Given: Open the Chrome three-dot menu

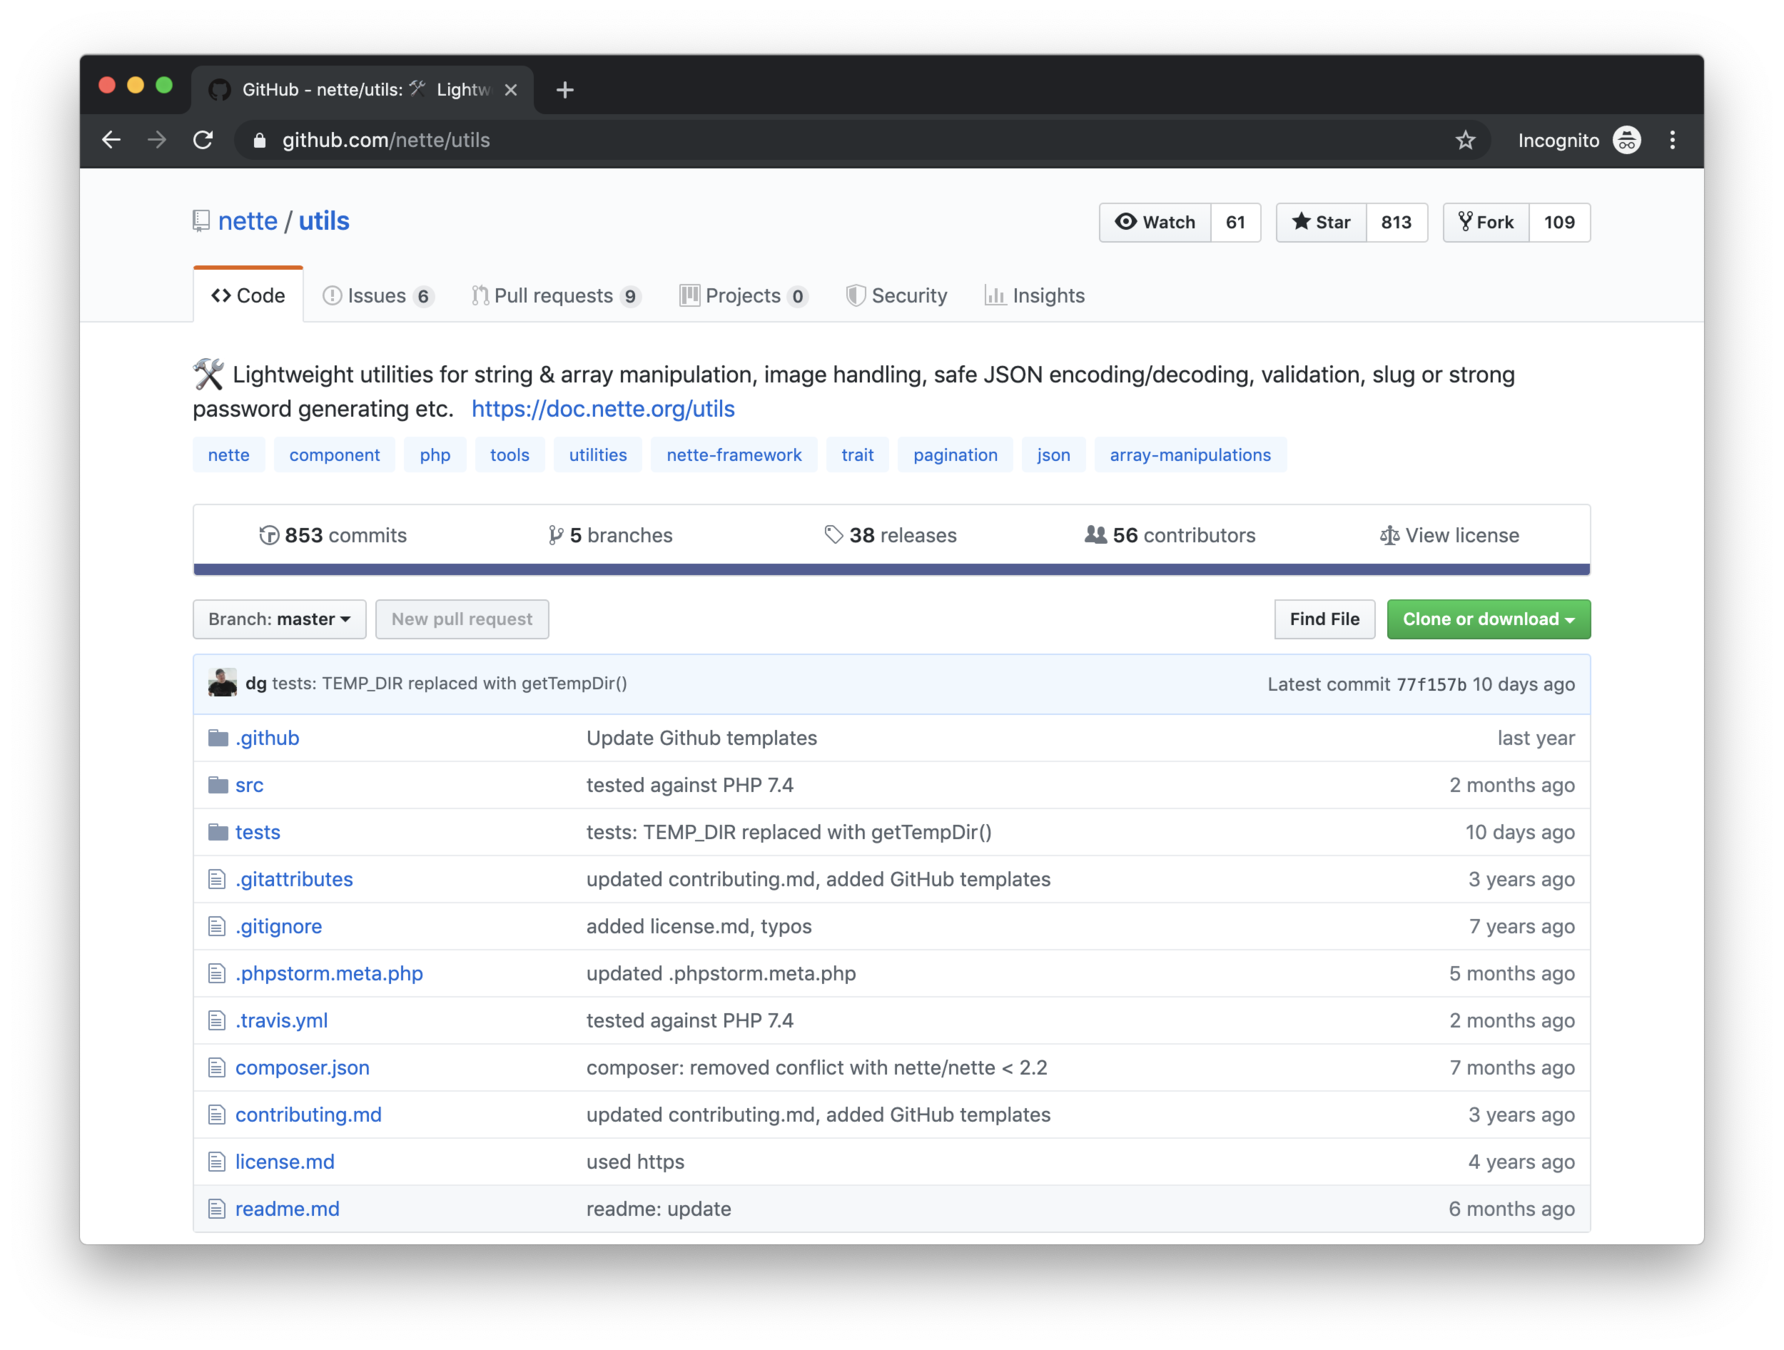Looking at the screenshot, I should click(1672, 140).
